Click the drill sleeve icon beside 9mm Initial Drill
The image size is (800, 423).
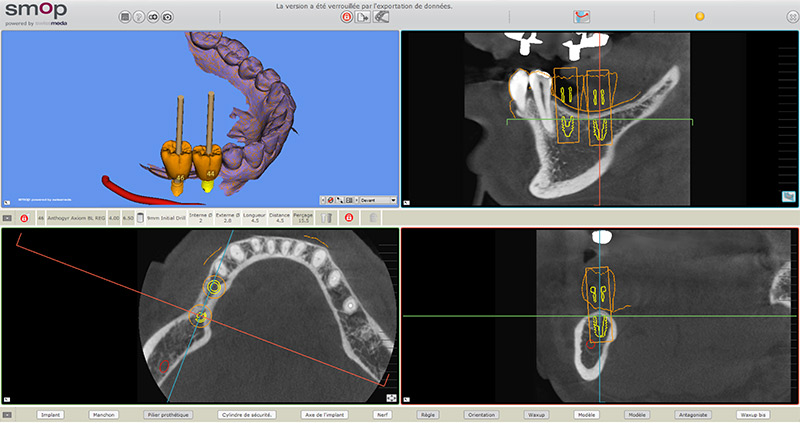(140, 216)
